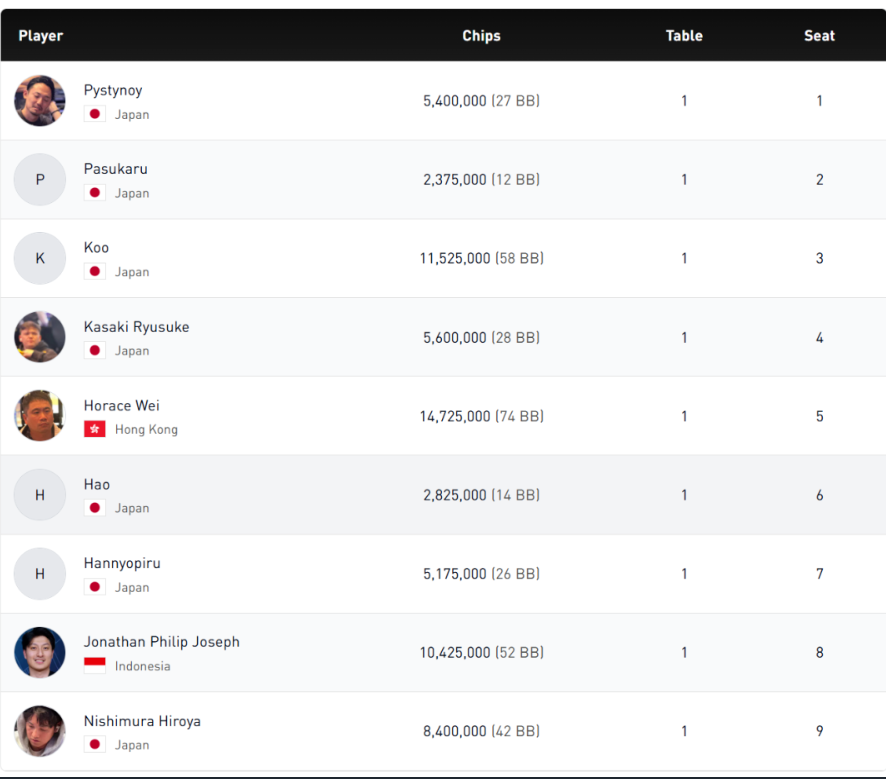Click the Hong Kong flag icon

click(x=95, y=429)
